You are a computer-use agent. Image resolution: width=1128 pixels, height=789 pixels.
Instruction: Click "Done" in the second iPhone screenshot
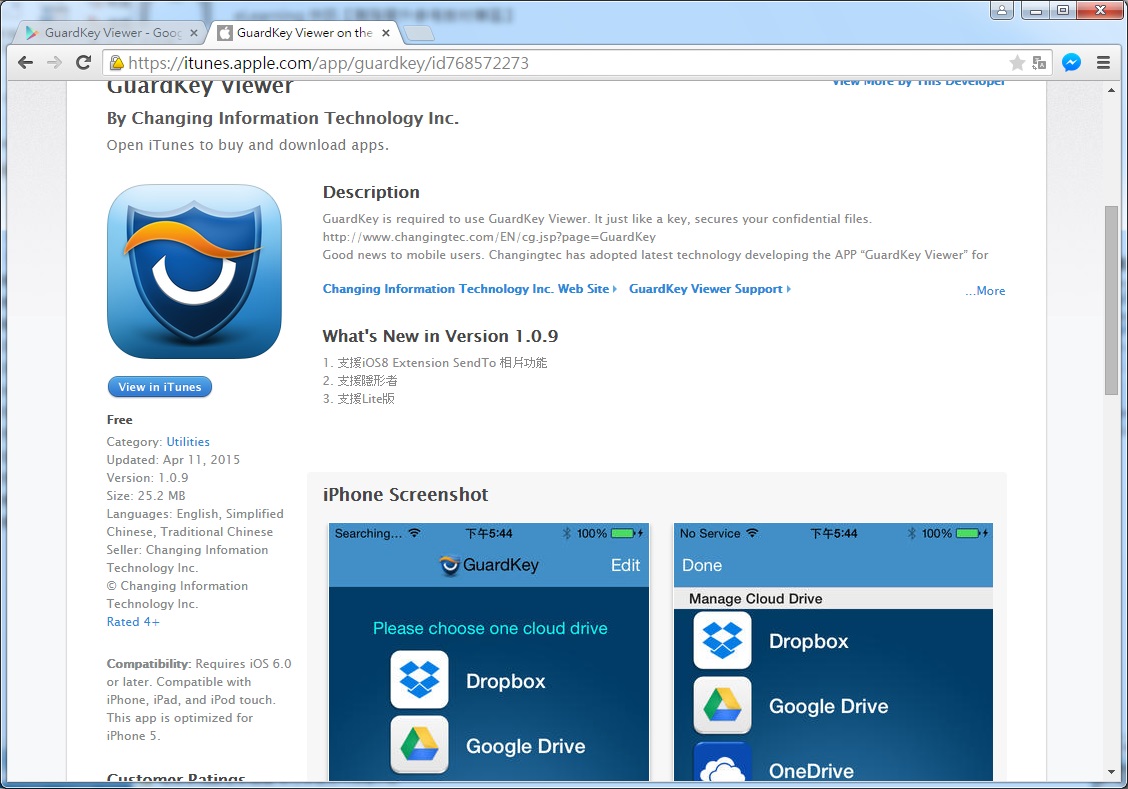tap(702, 565)
